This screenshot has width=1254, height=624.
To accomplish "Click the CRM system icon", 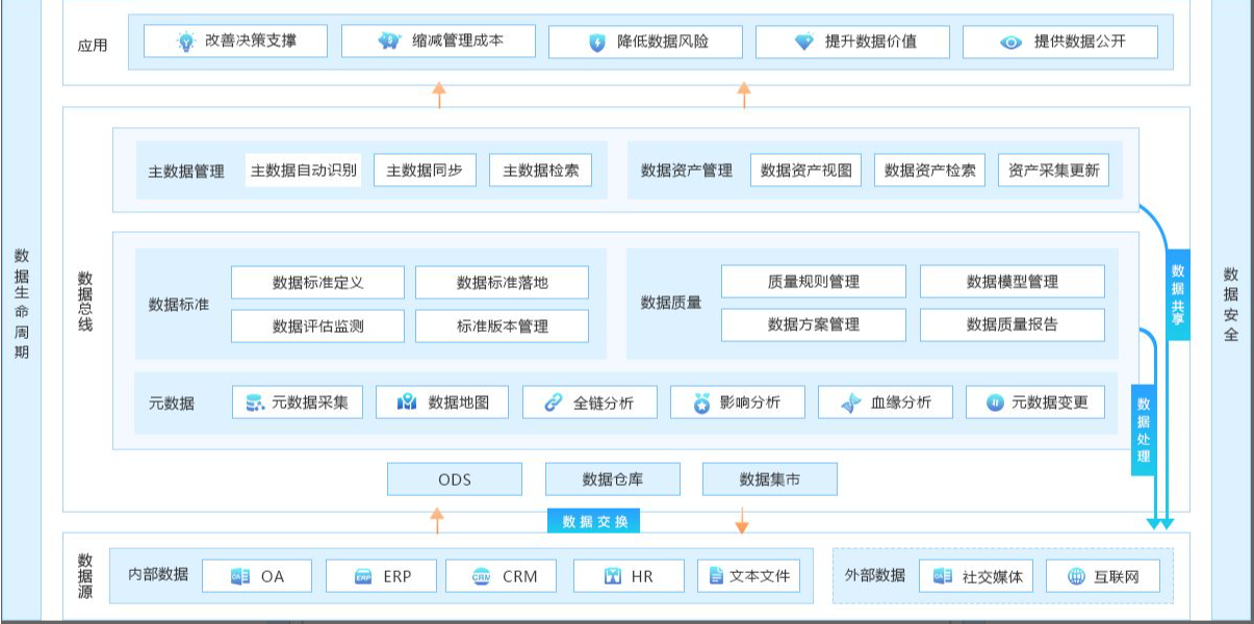I will [x=482, y=577].
